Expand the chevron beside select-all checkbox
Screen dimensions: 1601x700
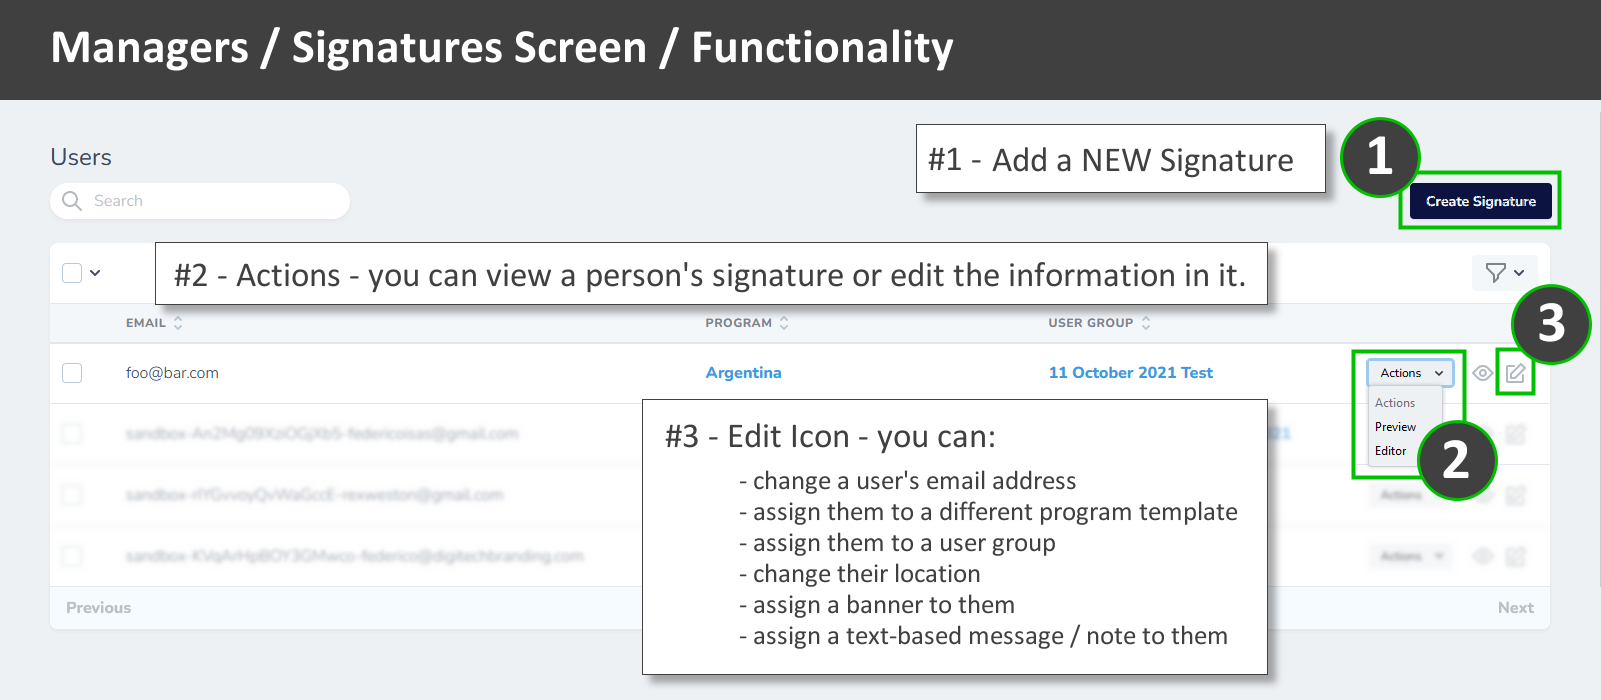click(x=95, y=273)
